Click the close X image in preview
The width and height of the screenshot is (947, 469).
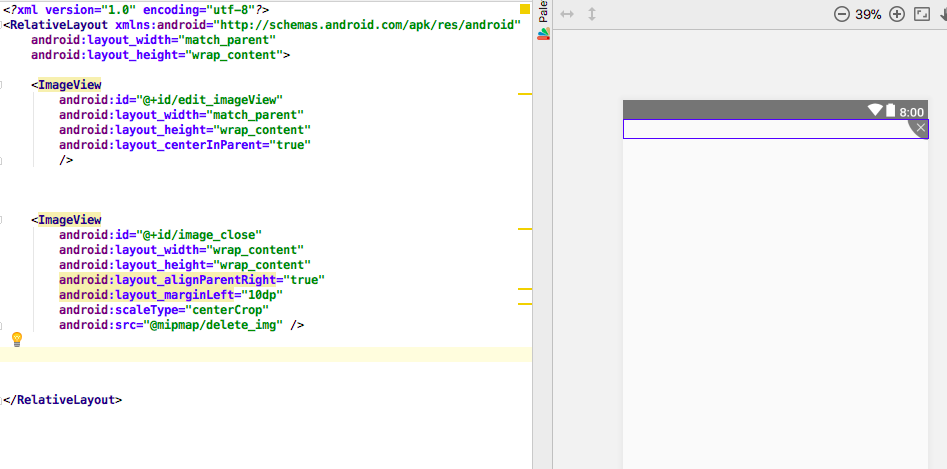tap(920, 127)
